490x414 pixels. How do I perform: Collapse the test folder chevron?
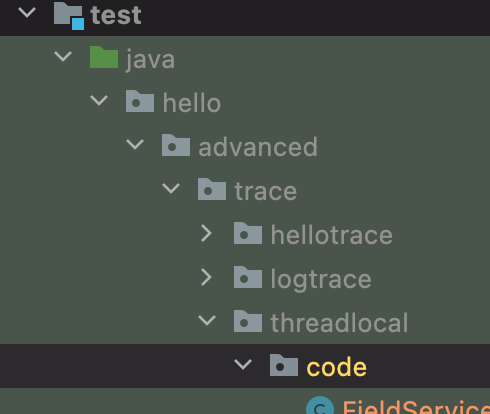27,13
